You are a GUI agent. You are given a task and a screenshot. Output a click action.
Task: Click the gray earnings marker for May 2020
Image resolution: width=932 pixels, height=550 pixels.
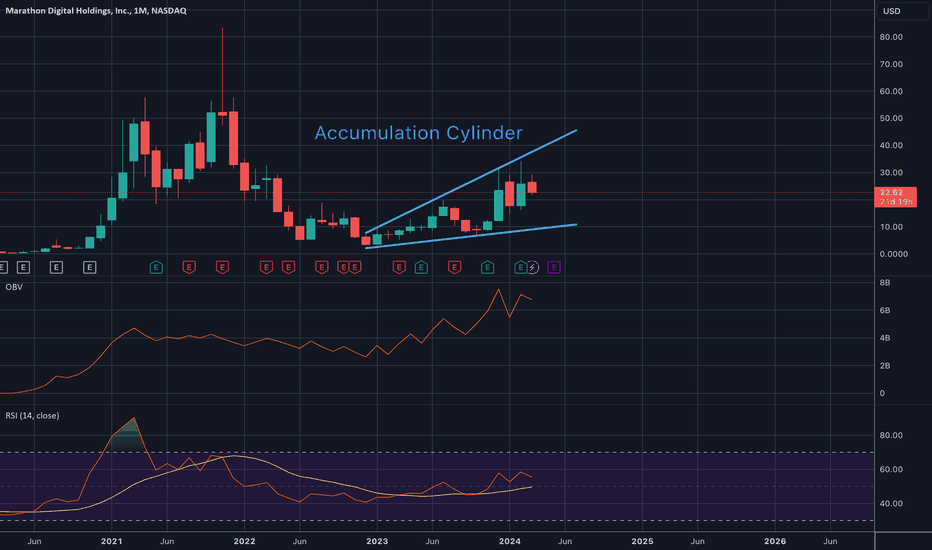[x=23, y=268]
